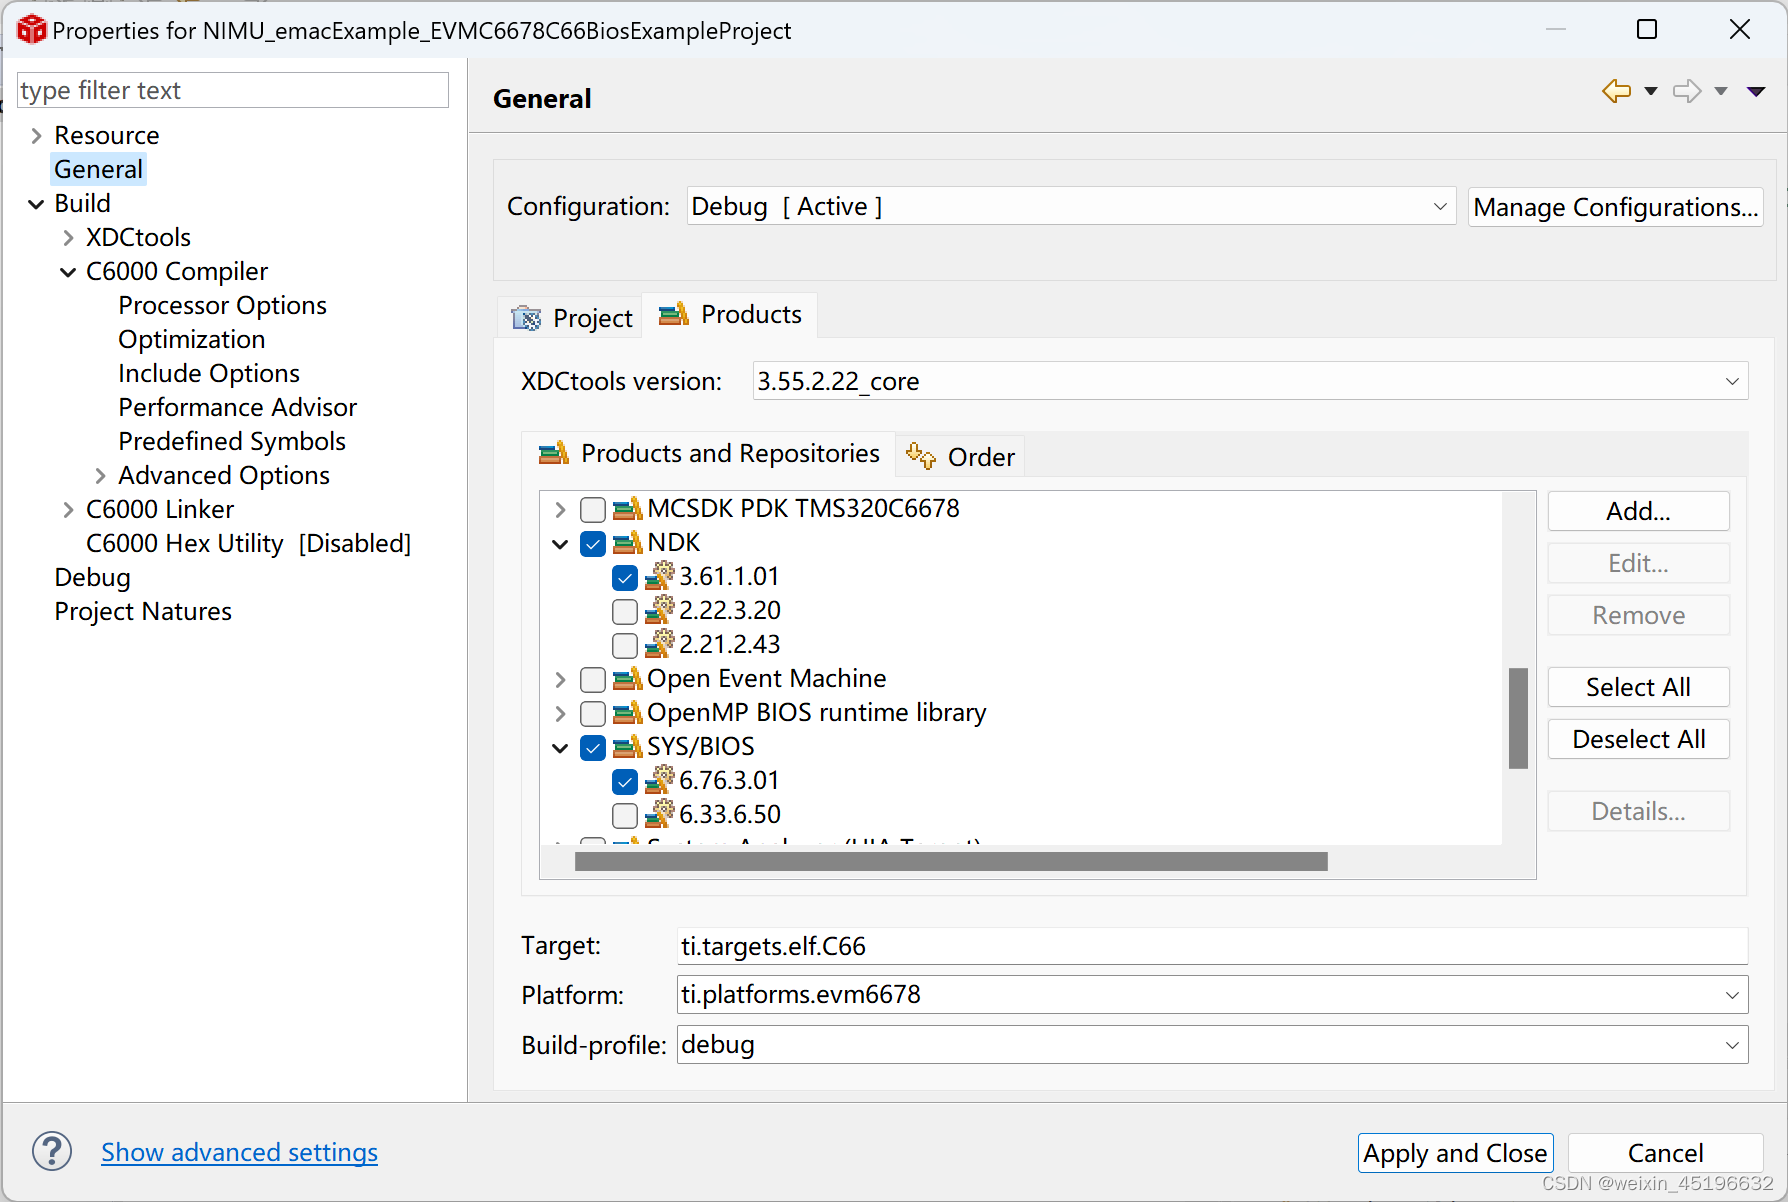
Task: Open the view menu triangle icon
Action: 1756,92
